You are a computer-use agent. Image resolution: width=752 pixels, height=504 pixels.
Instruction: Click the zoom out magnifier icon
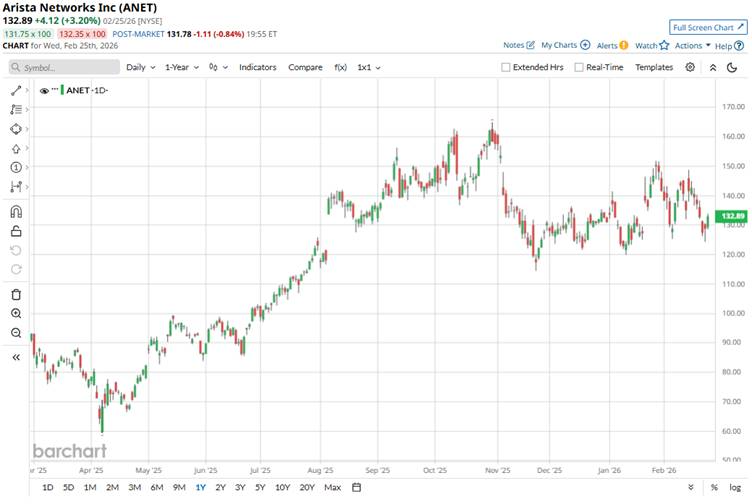coord(16,333)
